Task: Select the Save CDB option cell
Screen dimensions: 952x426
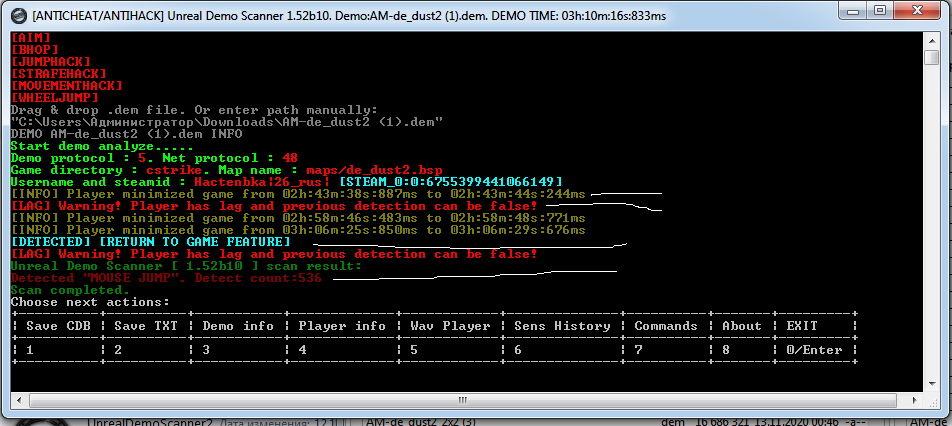Action: (58, 326)
